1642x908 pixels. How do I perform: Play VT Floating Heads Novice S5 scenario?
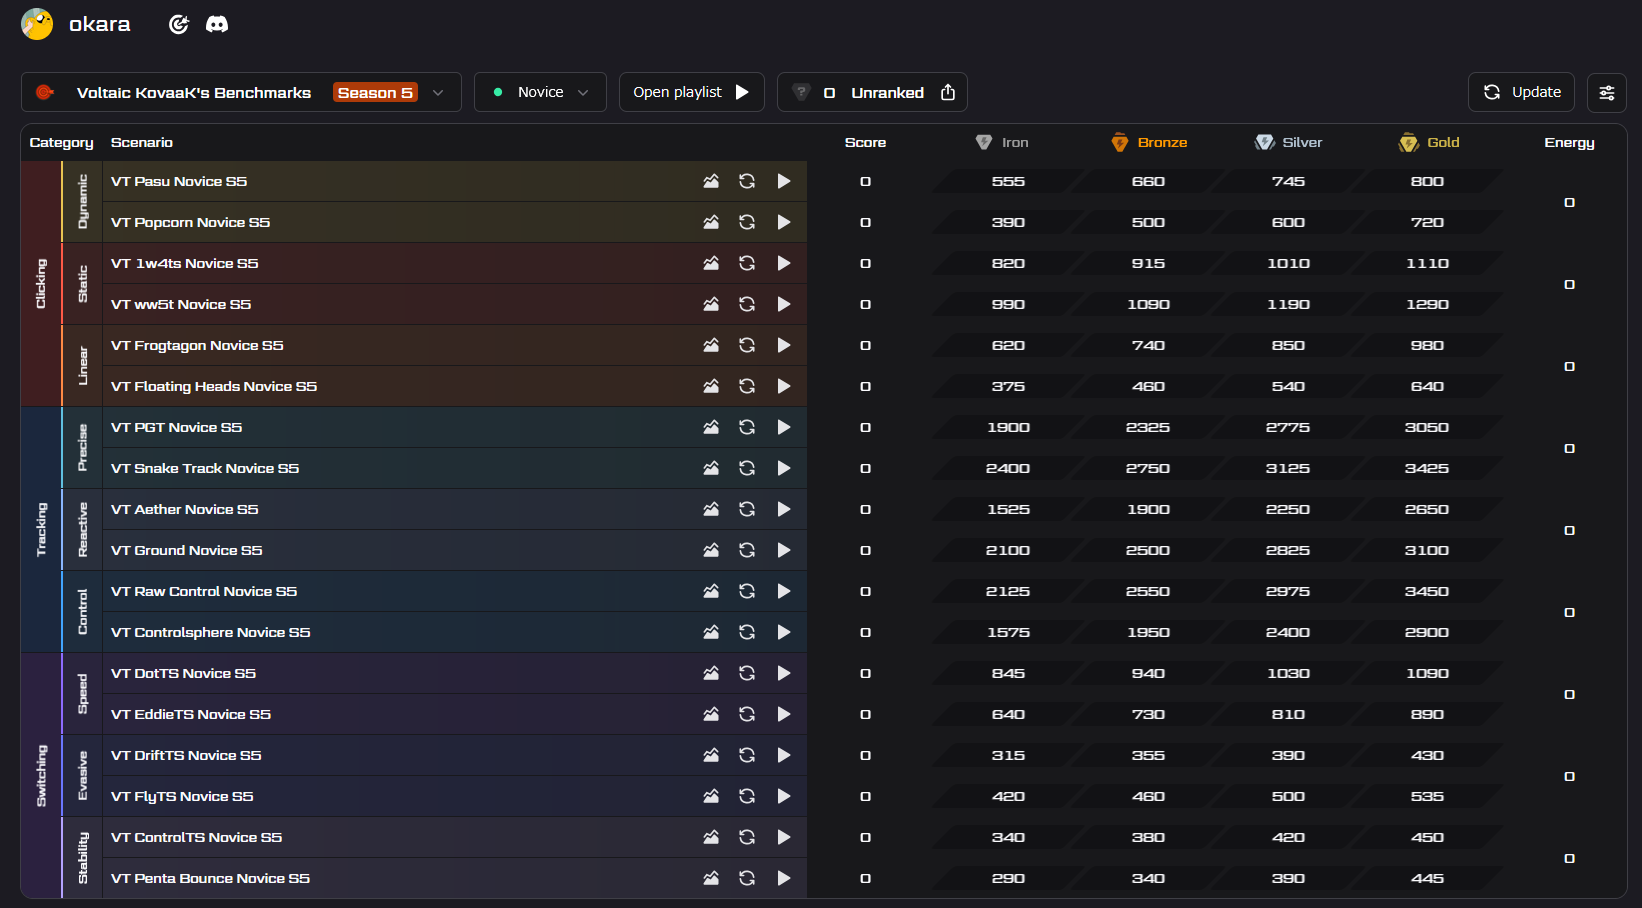click(784, 386)
